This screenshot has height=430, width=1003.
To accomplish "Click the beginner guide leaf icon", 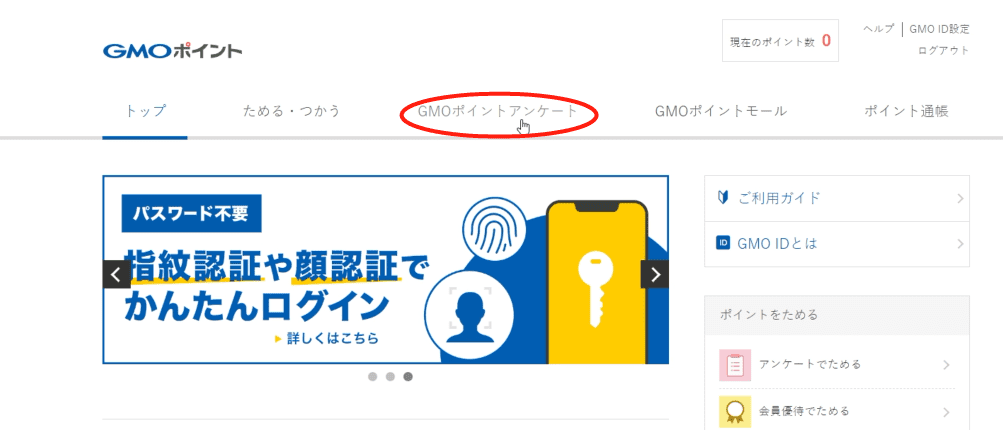I will pos(723,198).
